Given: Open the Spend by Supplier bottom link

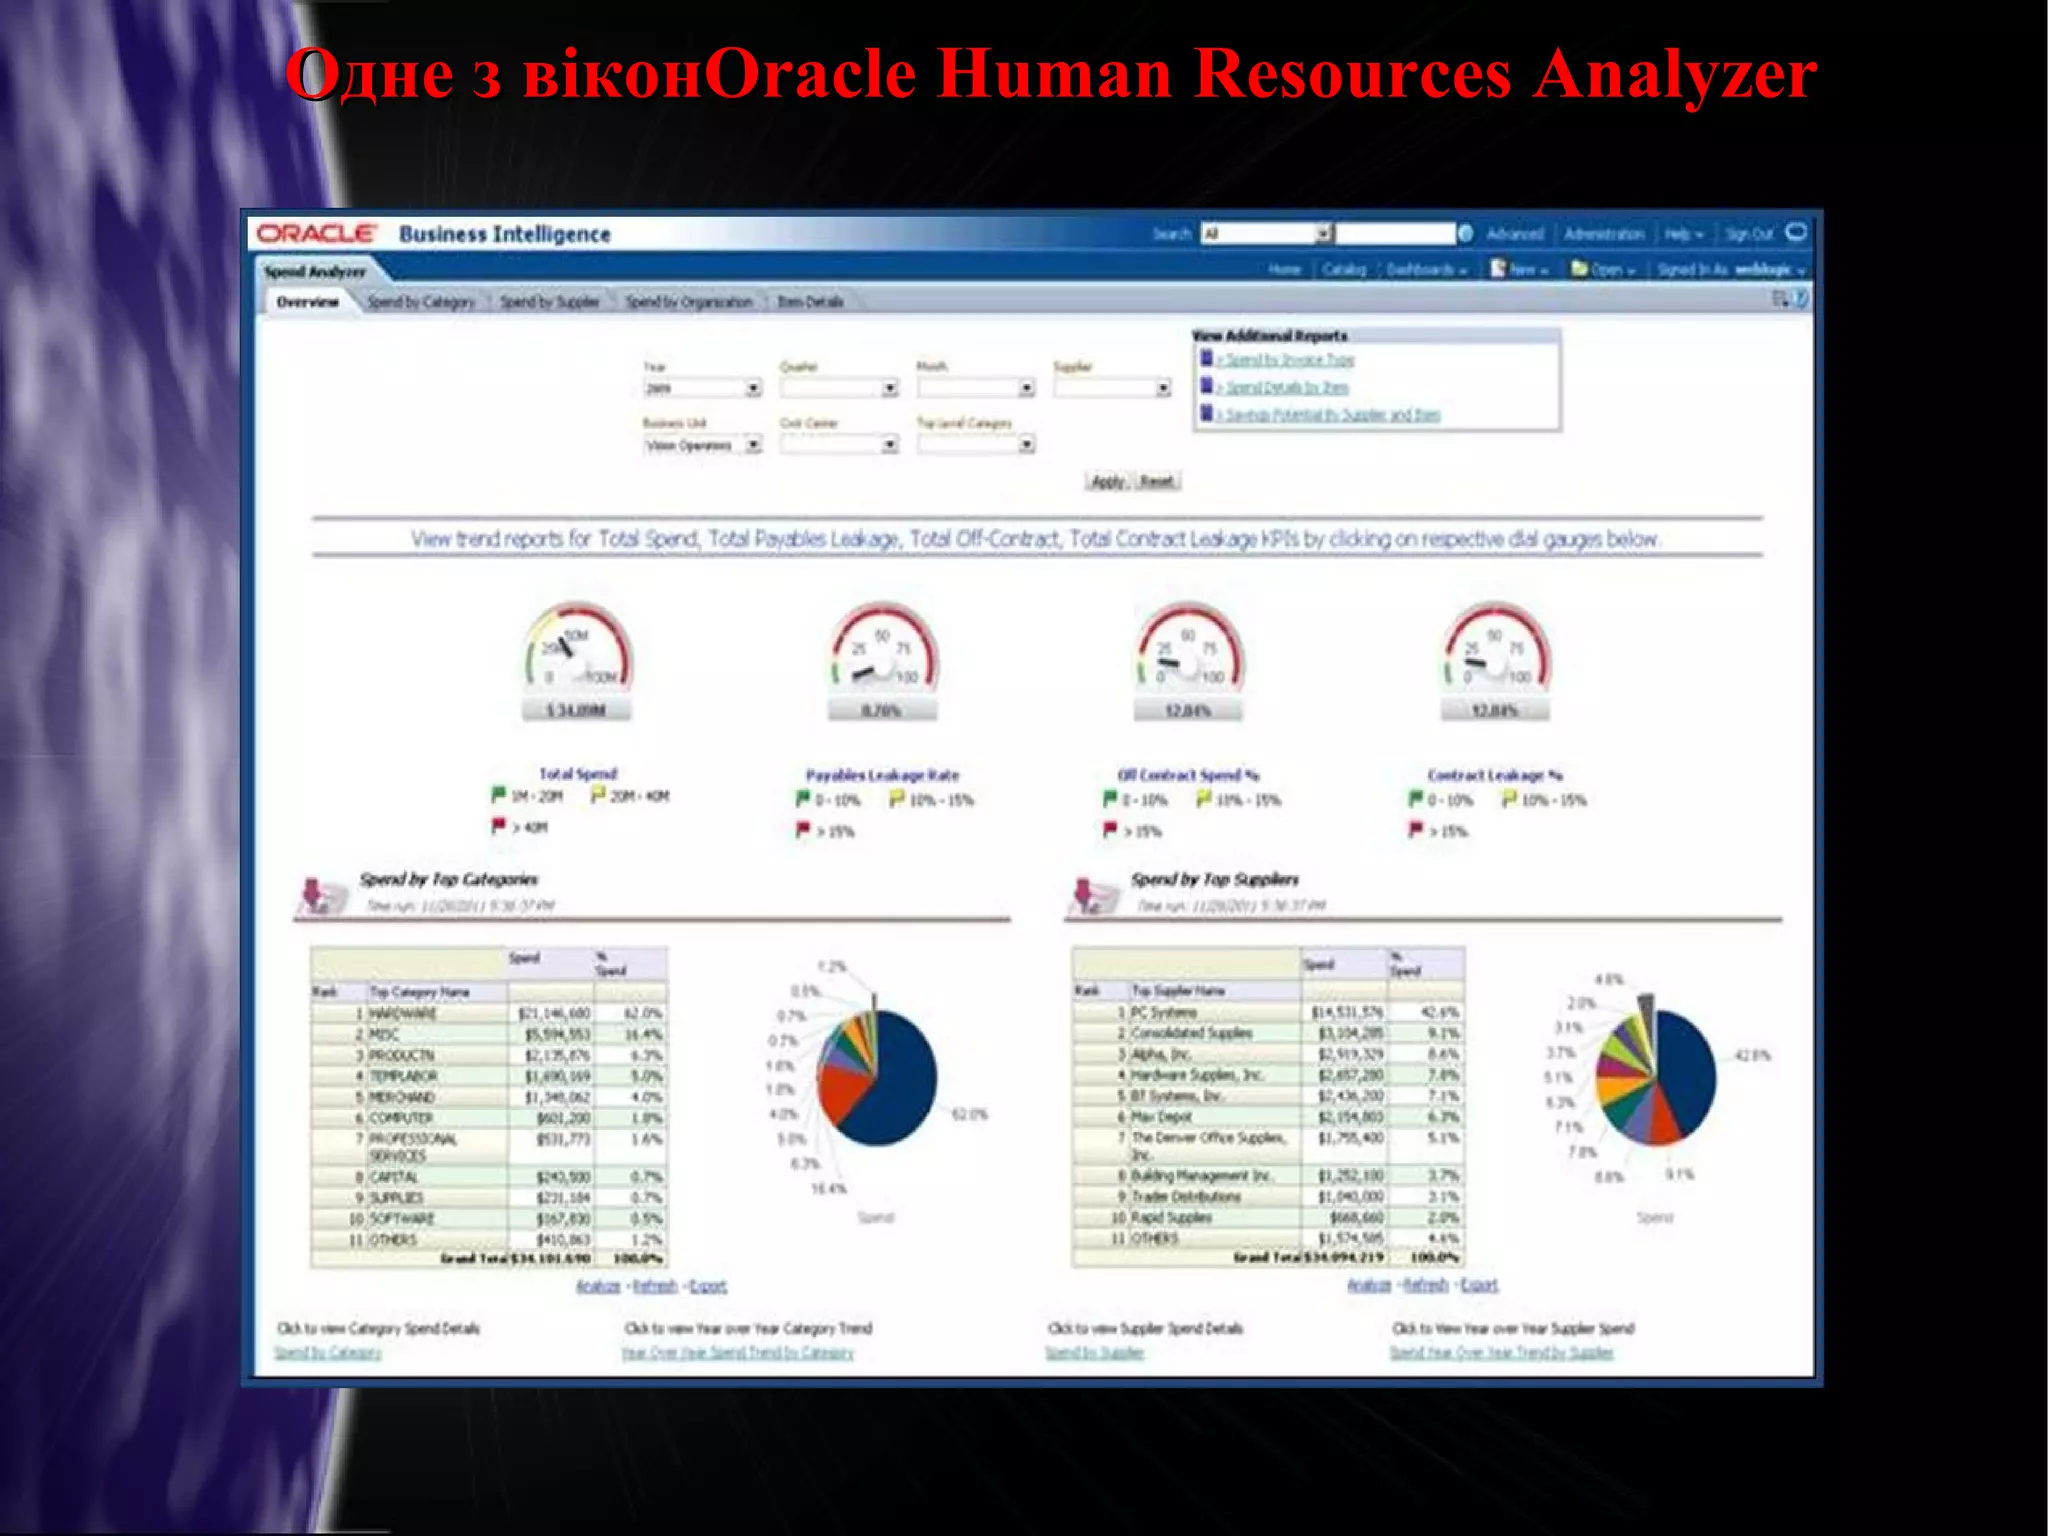Looking at the screenshot, I should 1095,1353.
